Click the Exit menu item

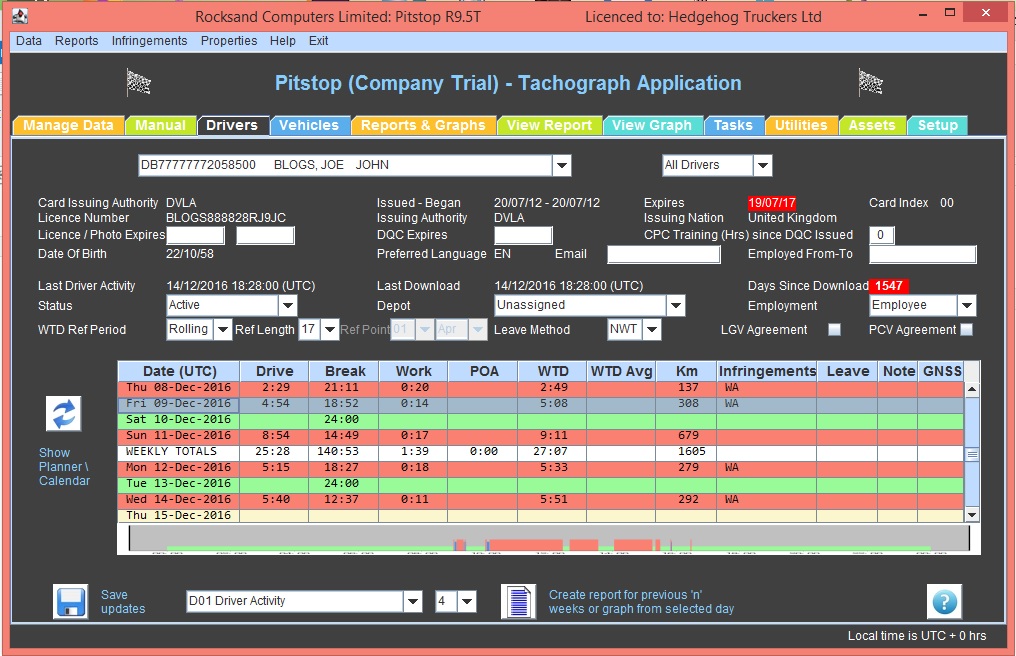tap(318, 41)
